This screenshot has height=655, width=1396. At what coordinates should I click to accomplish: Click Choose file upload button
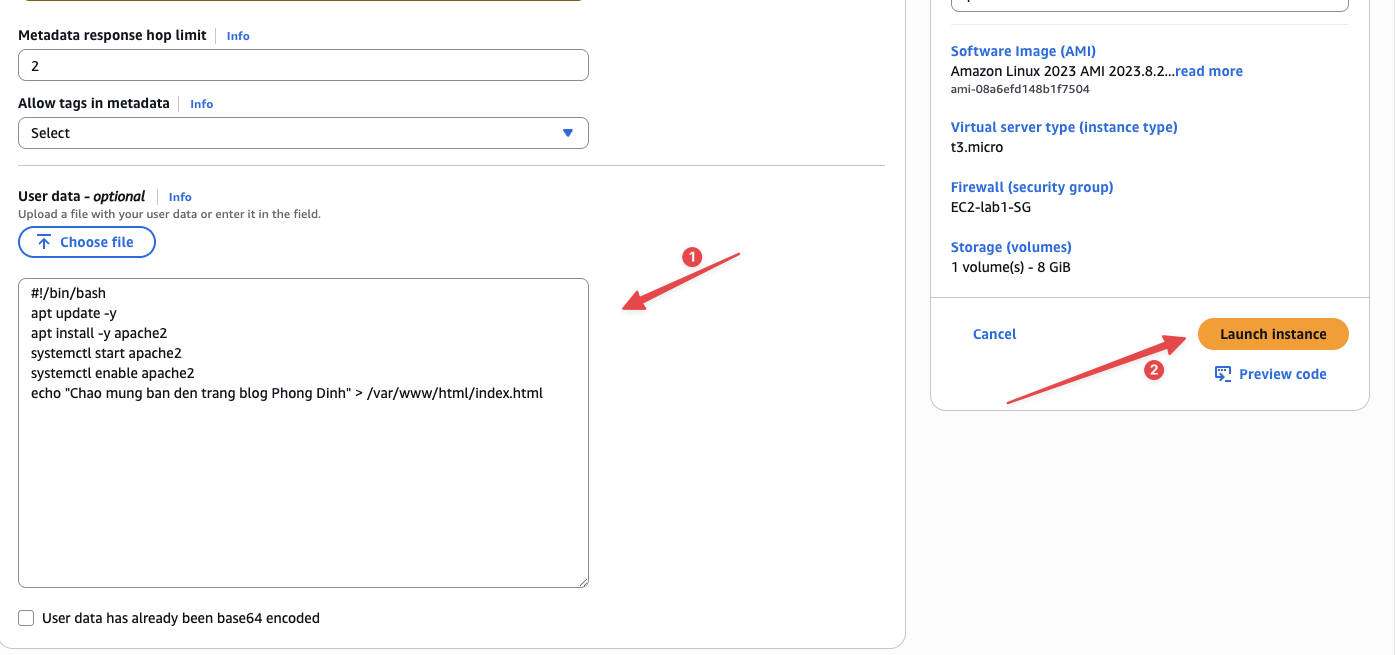87,242
